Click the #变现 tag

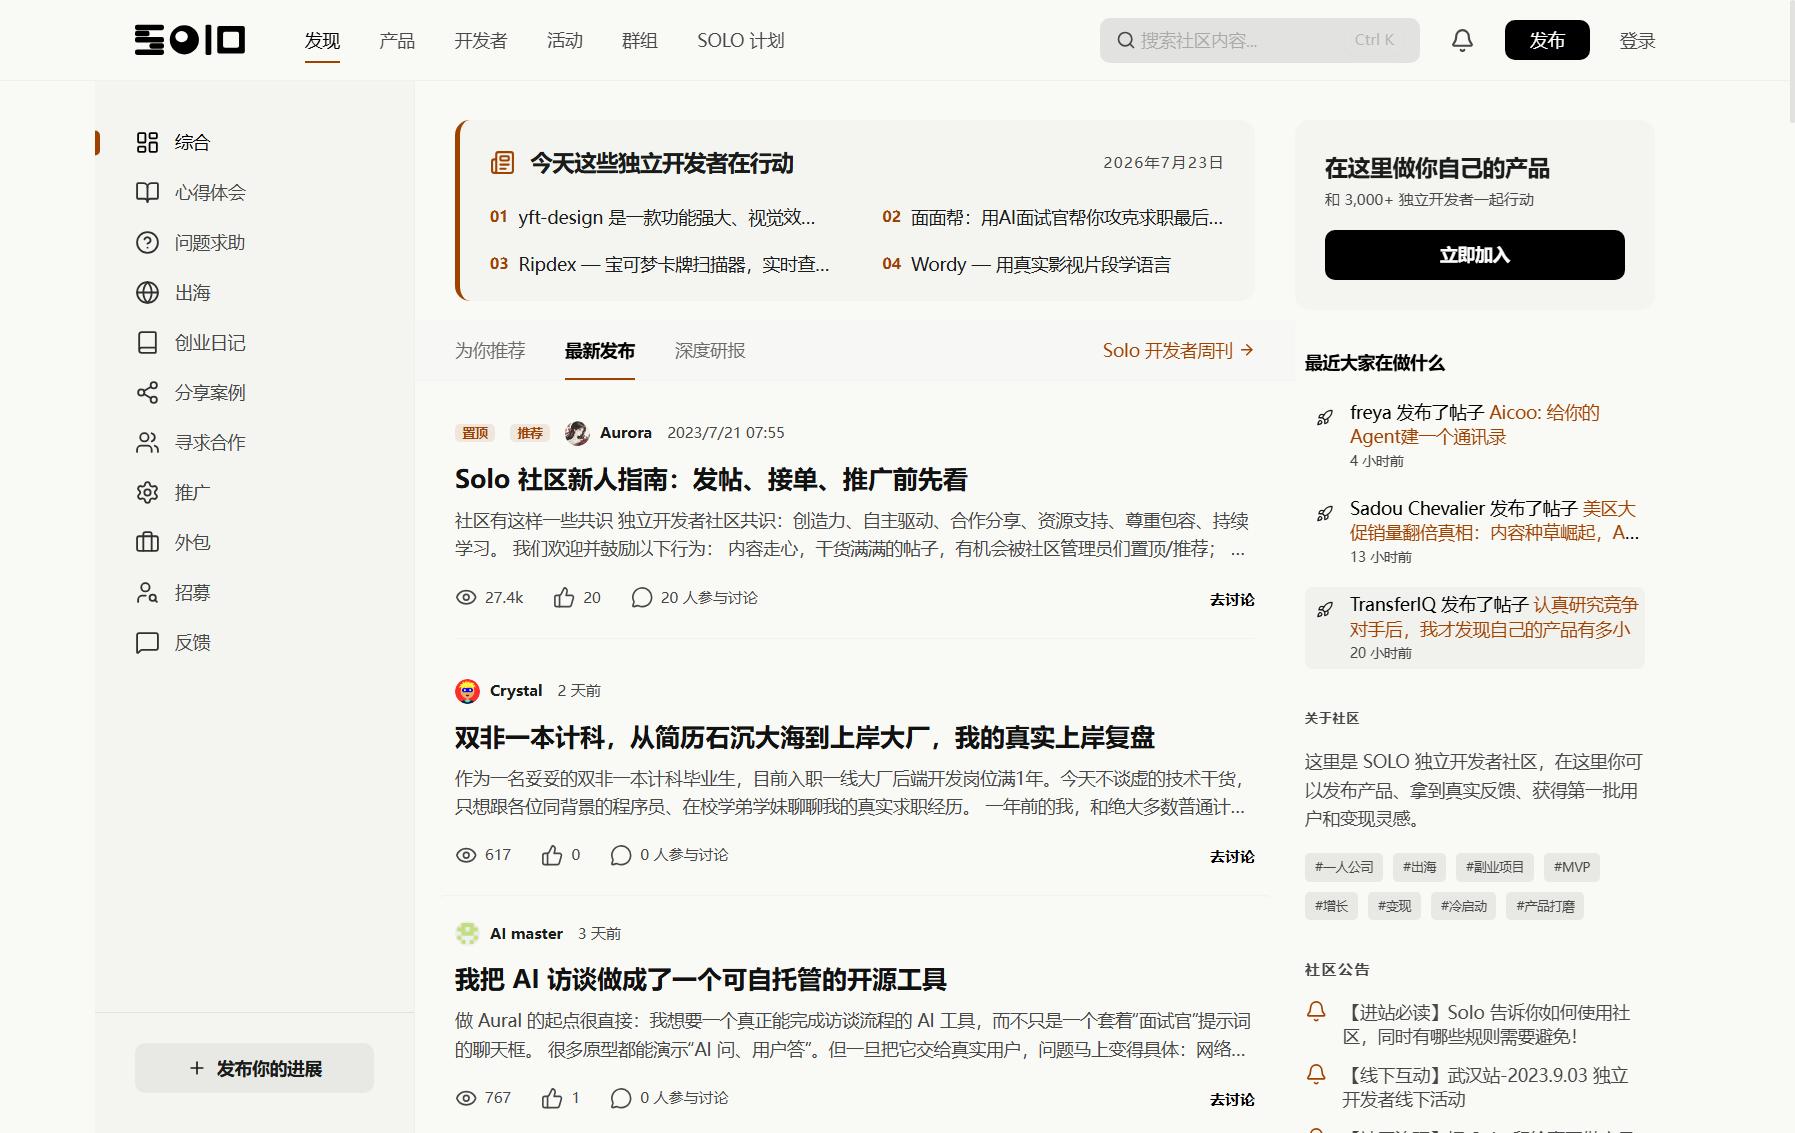point(1394,906)
